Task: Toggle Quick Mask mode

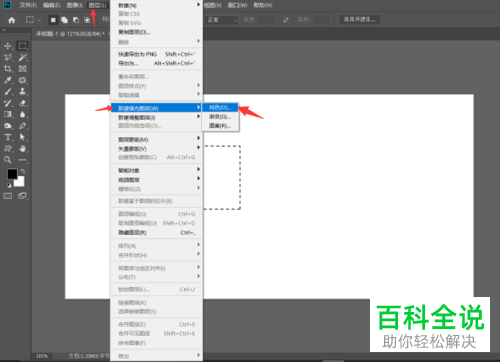Action: [8, 196]
